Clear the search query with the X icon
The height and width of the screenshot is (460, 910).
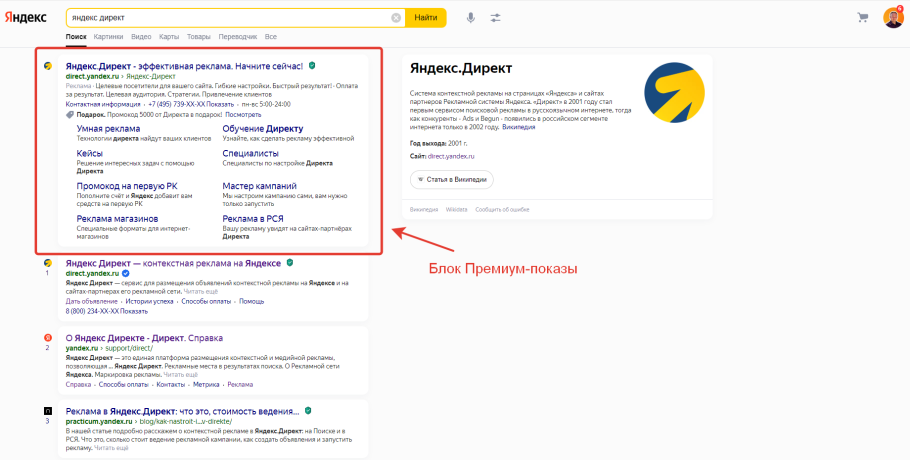(396, 17)
